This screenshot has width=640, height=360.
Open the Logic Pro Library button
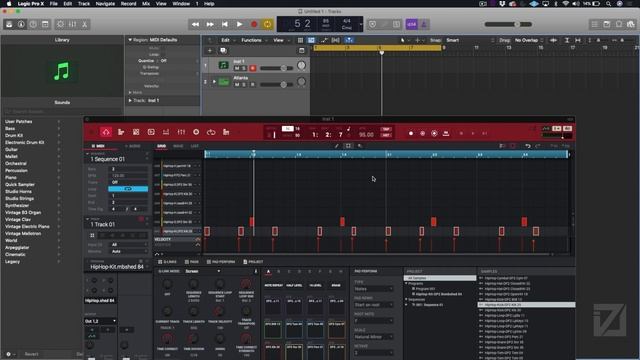tap(9, 24)
